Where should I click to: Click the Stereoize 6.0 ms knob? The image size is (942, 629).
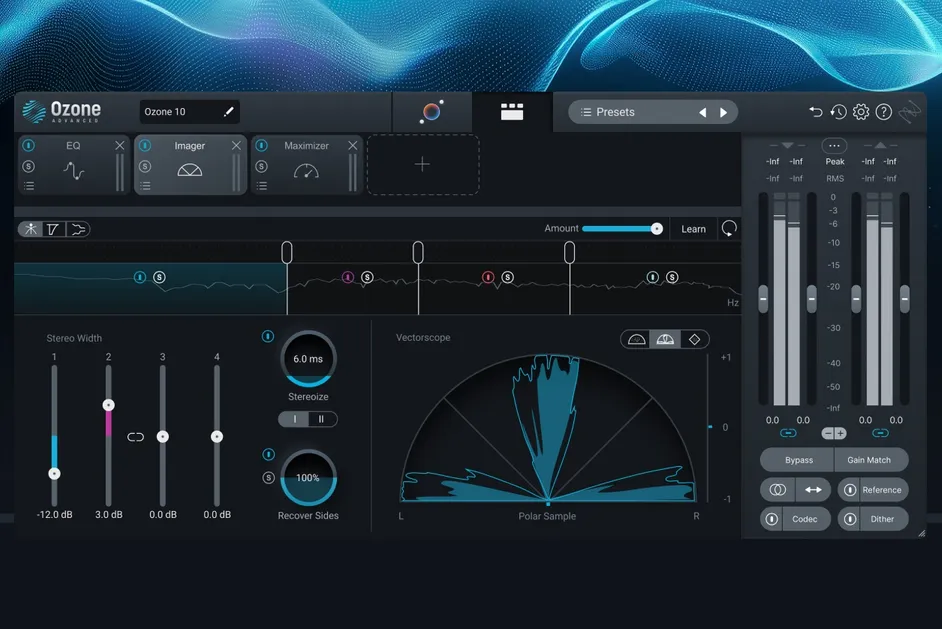[x=308, y=359]
